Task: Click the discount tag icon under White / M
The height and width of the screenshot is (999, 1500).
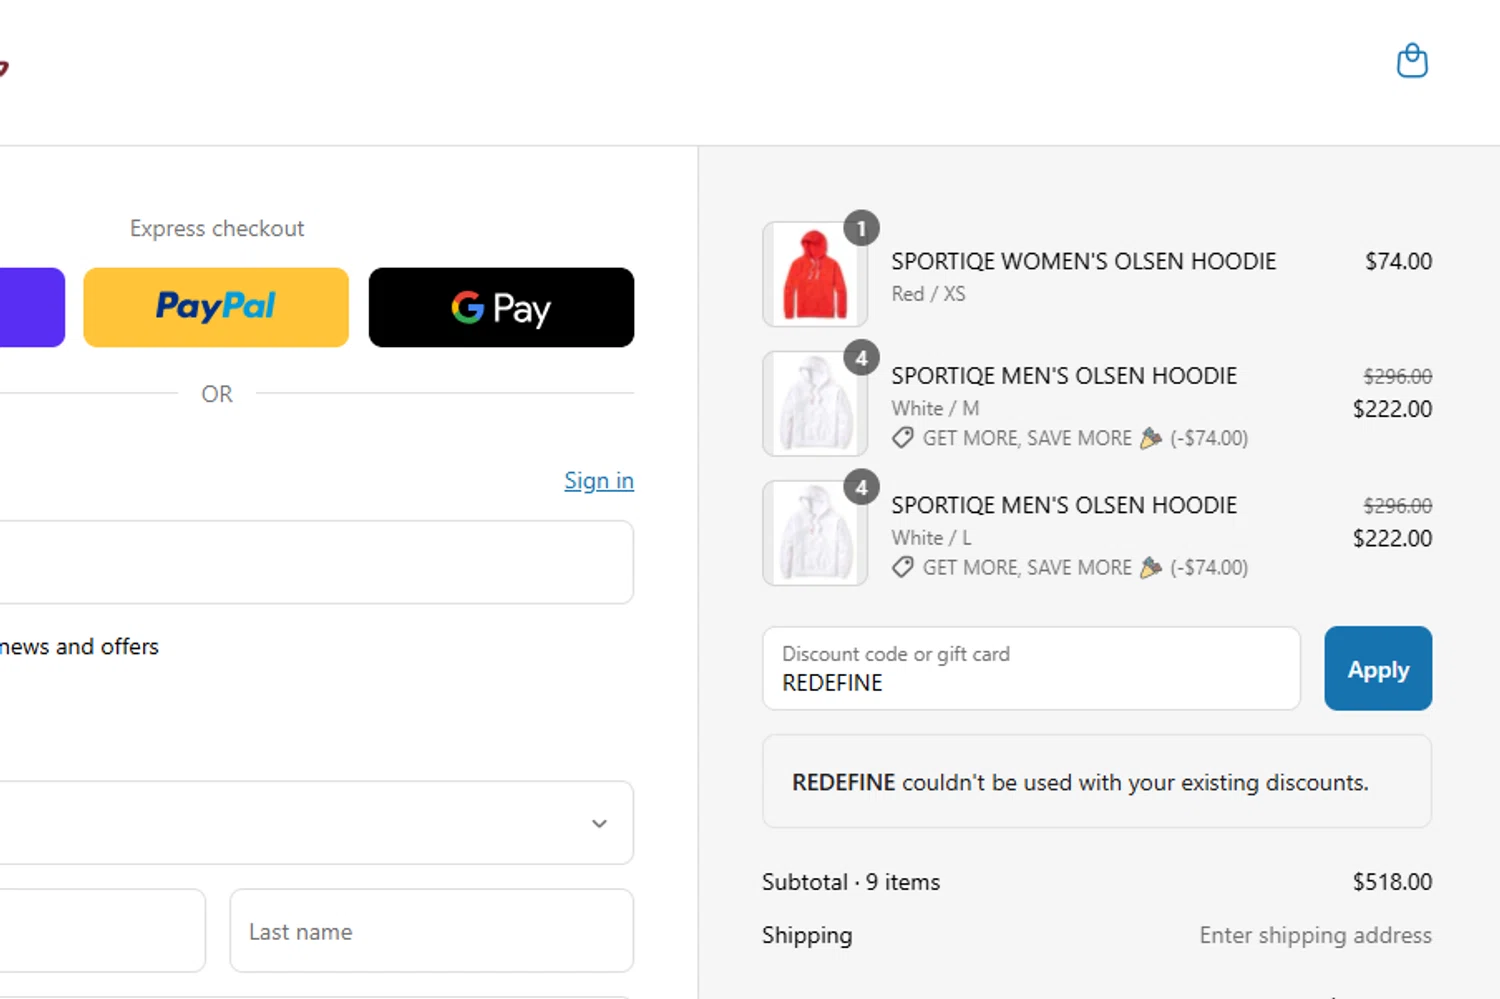Action: pos(903,438)
